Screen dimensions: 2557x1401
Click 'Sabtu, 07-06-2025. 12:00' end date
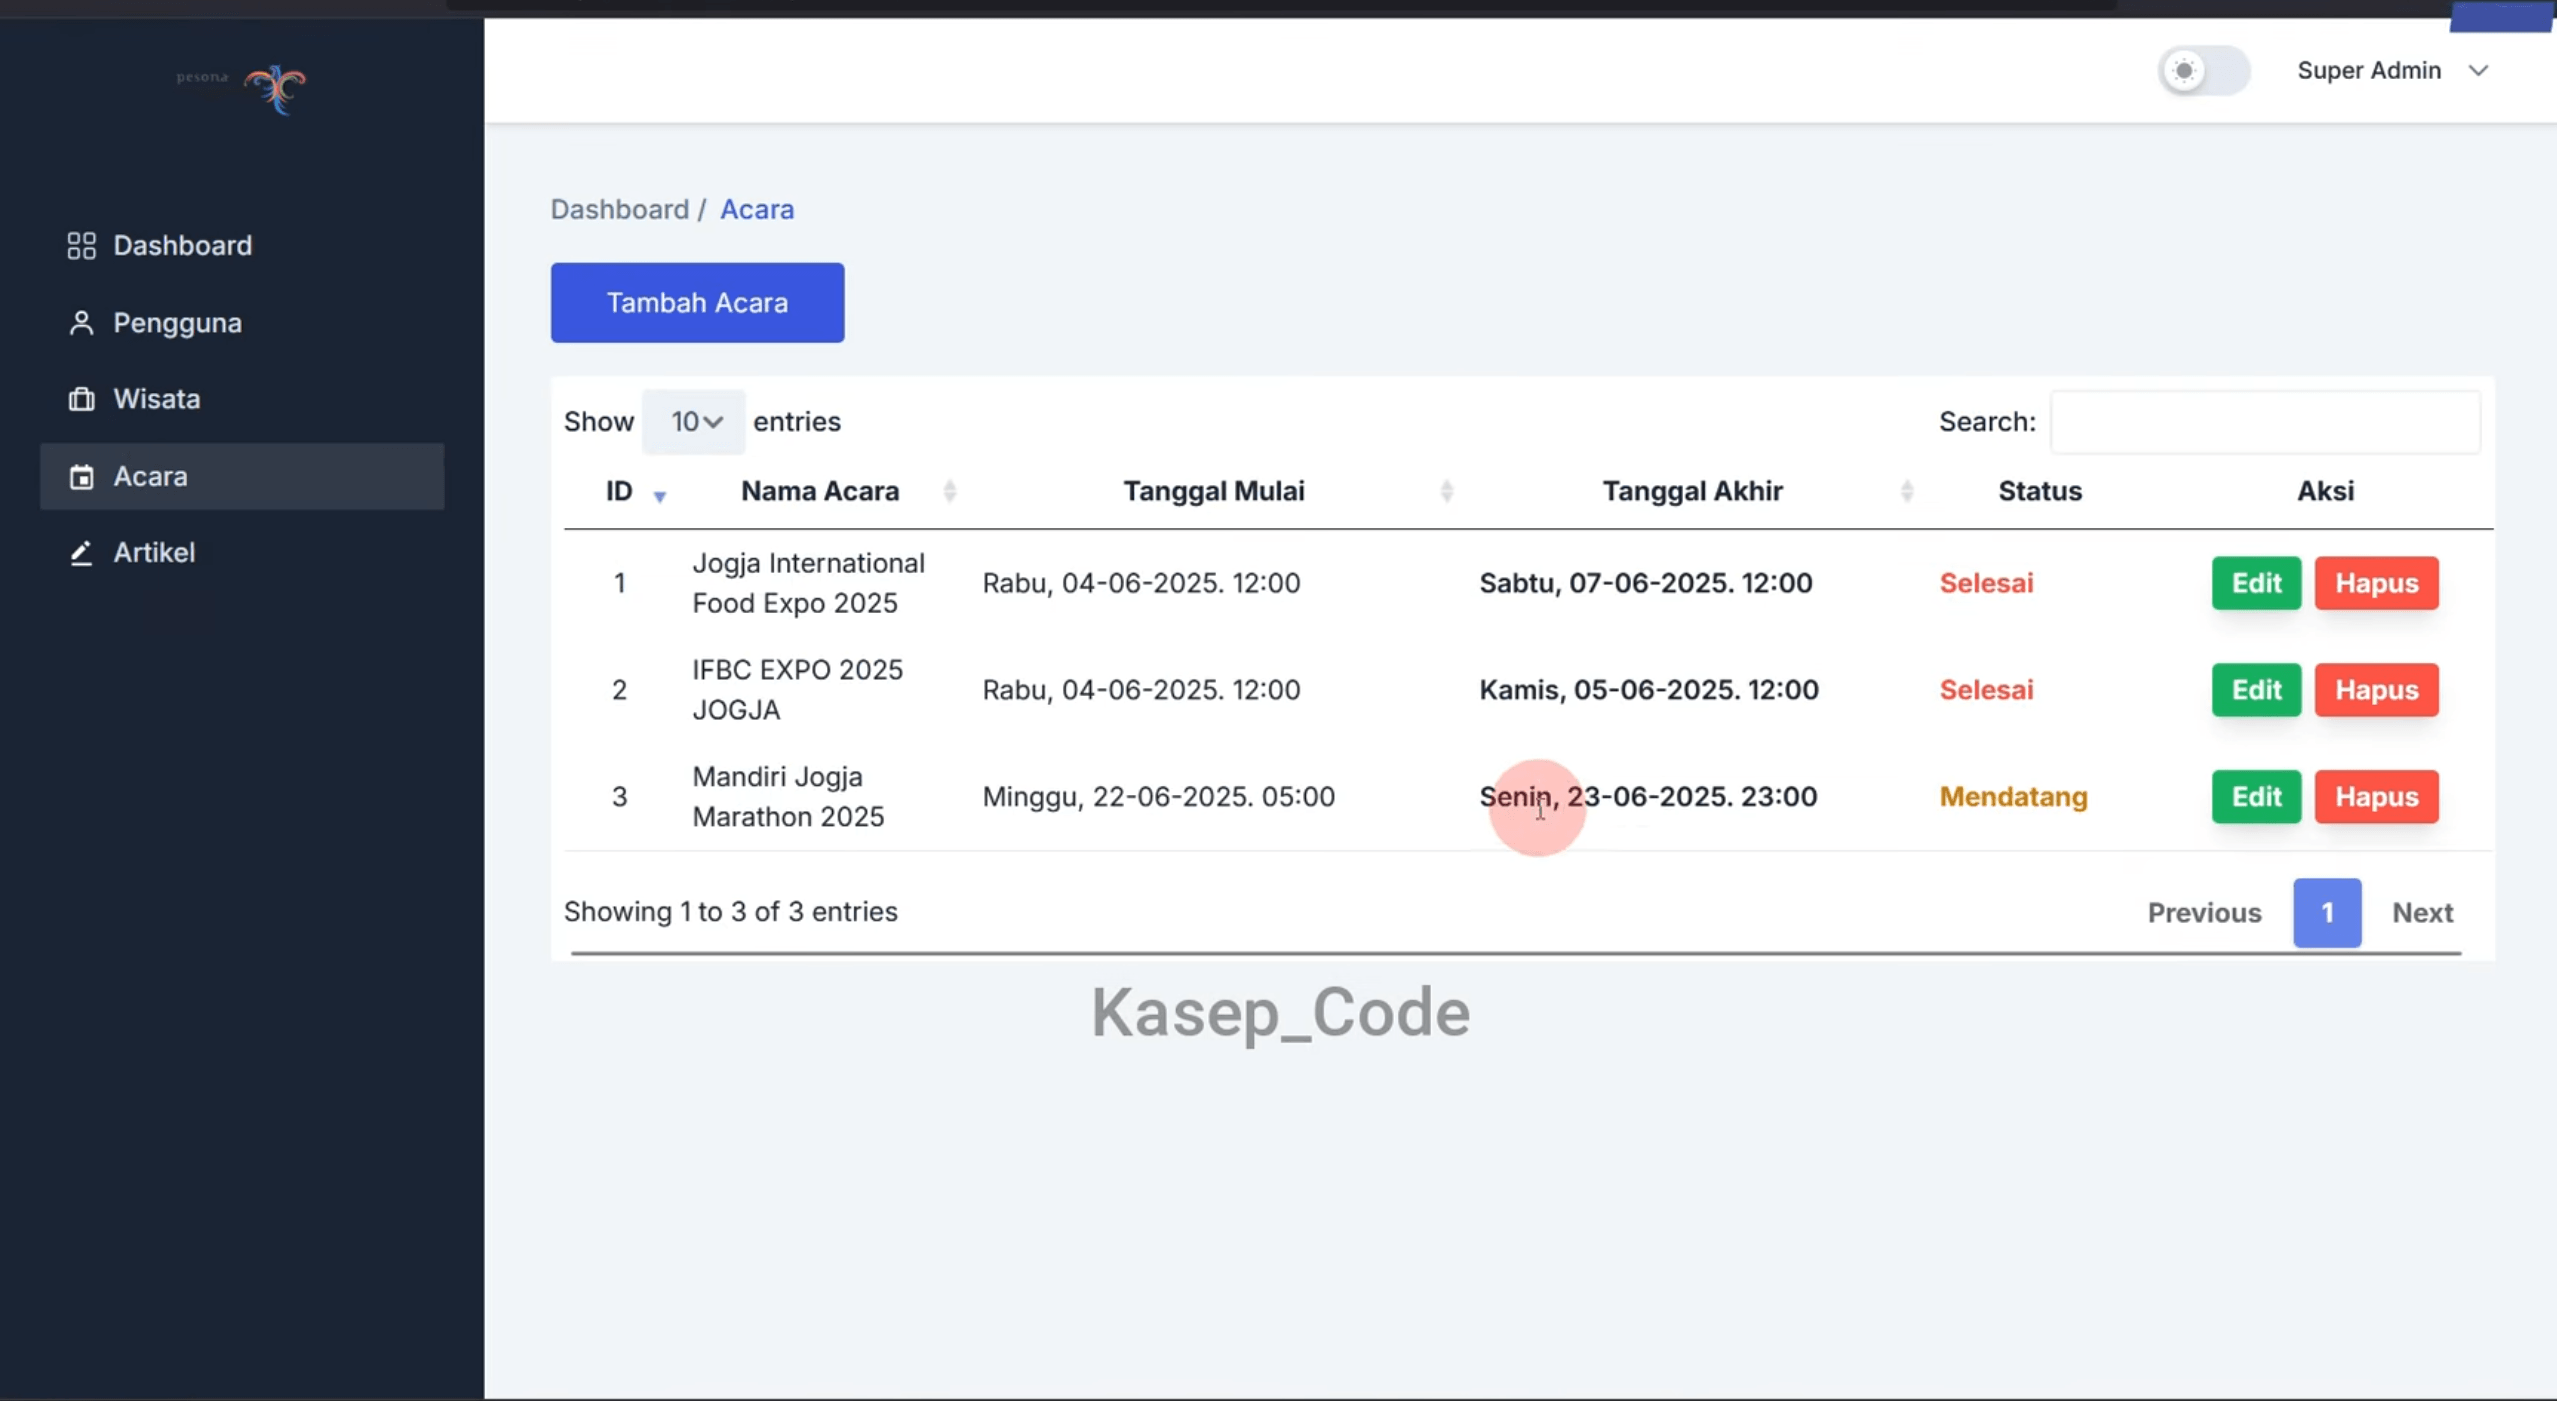tap(1645, 583)
